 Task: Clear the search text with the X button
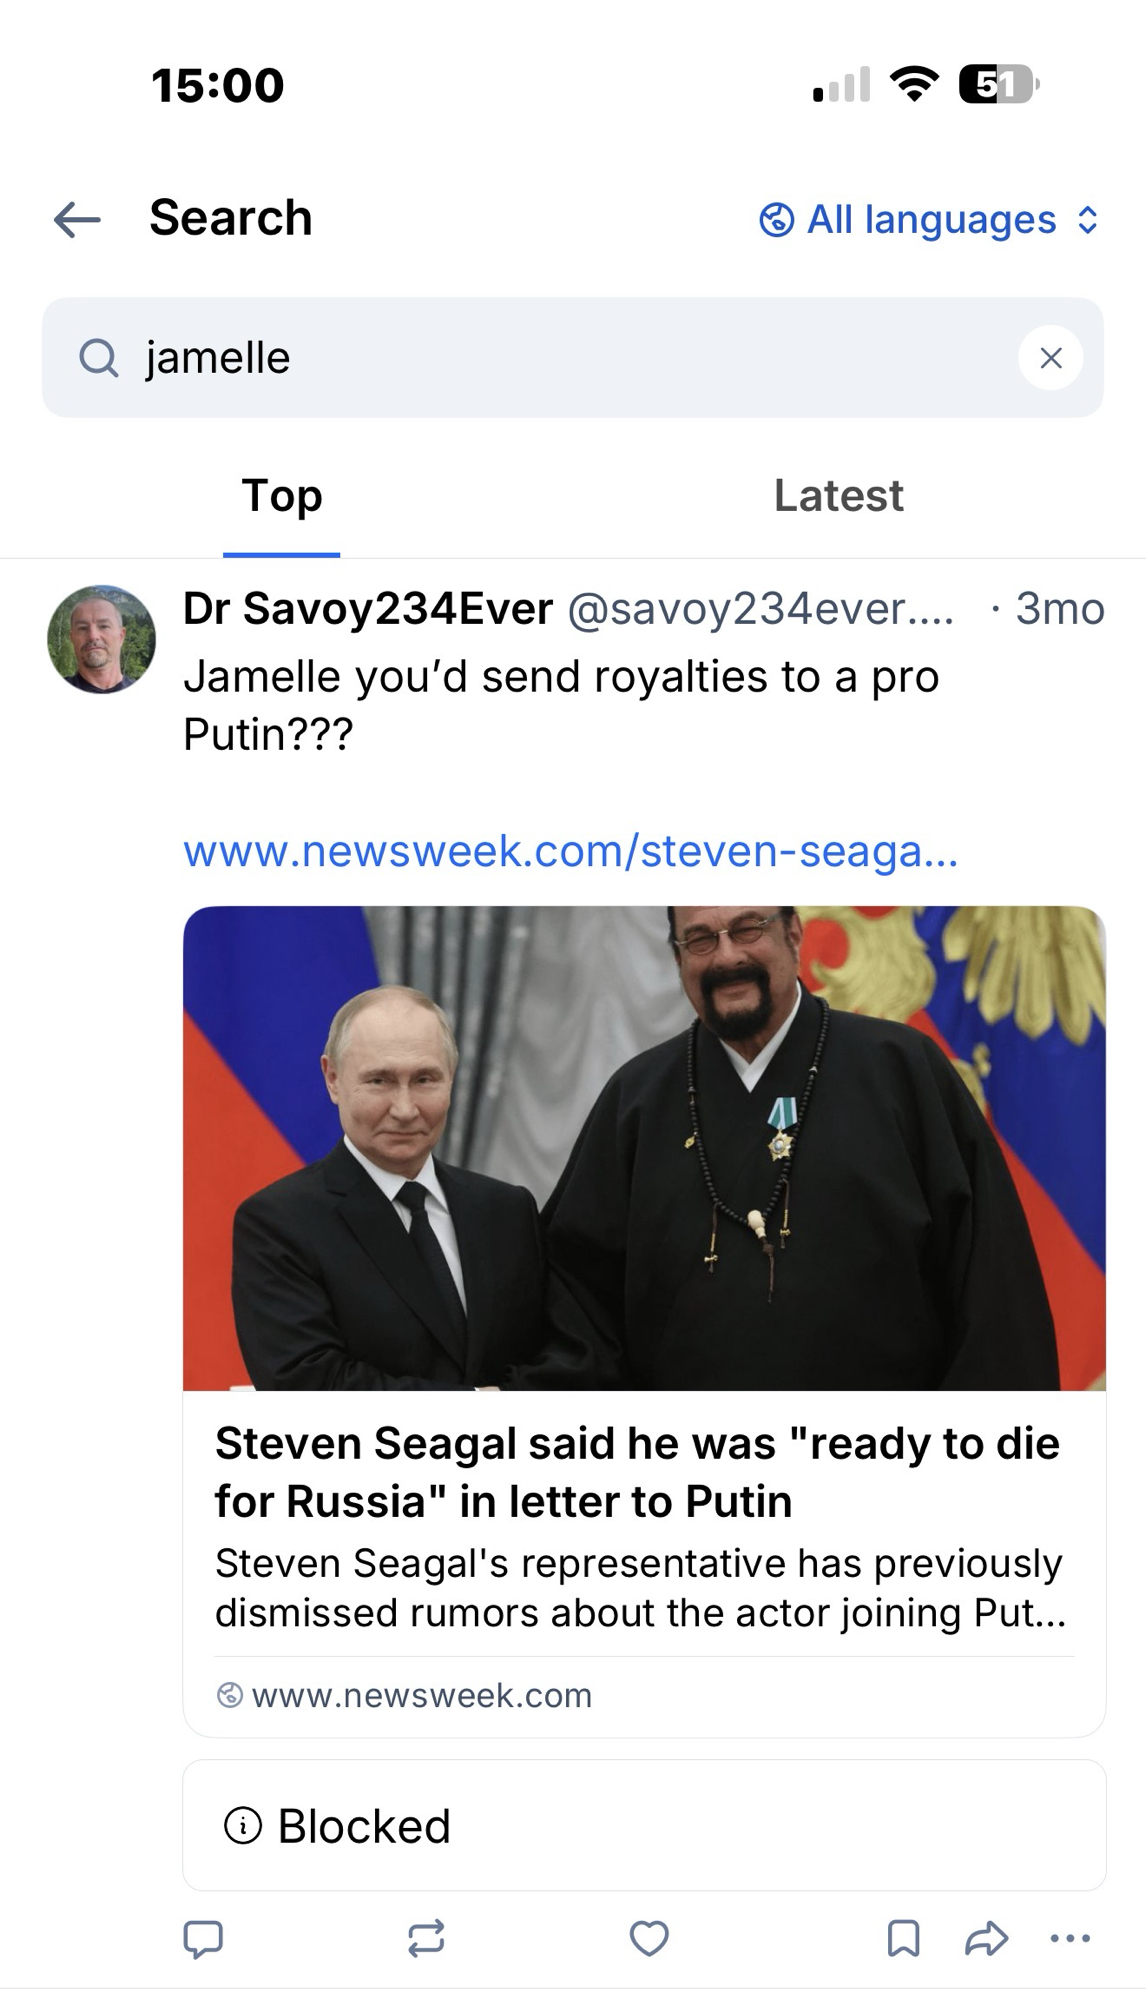[1050, 358]
